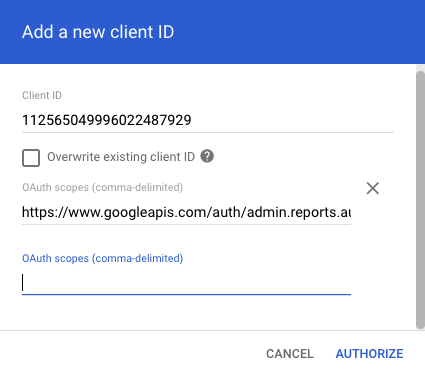The height and width of the screenshot is (377, 425).
Task: Click the blue underline of the active scopes field
Action: click(x=186, y=294)
